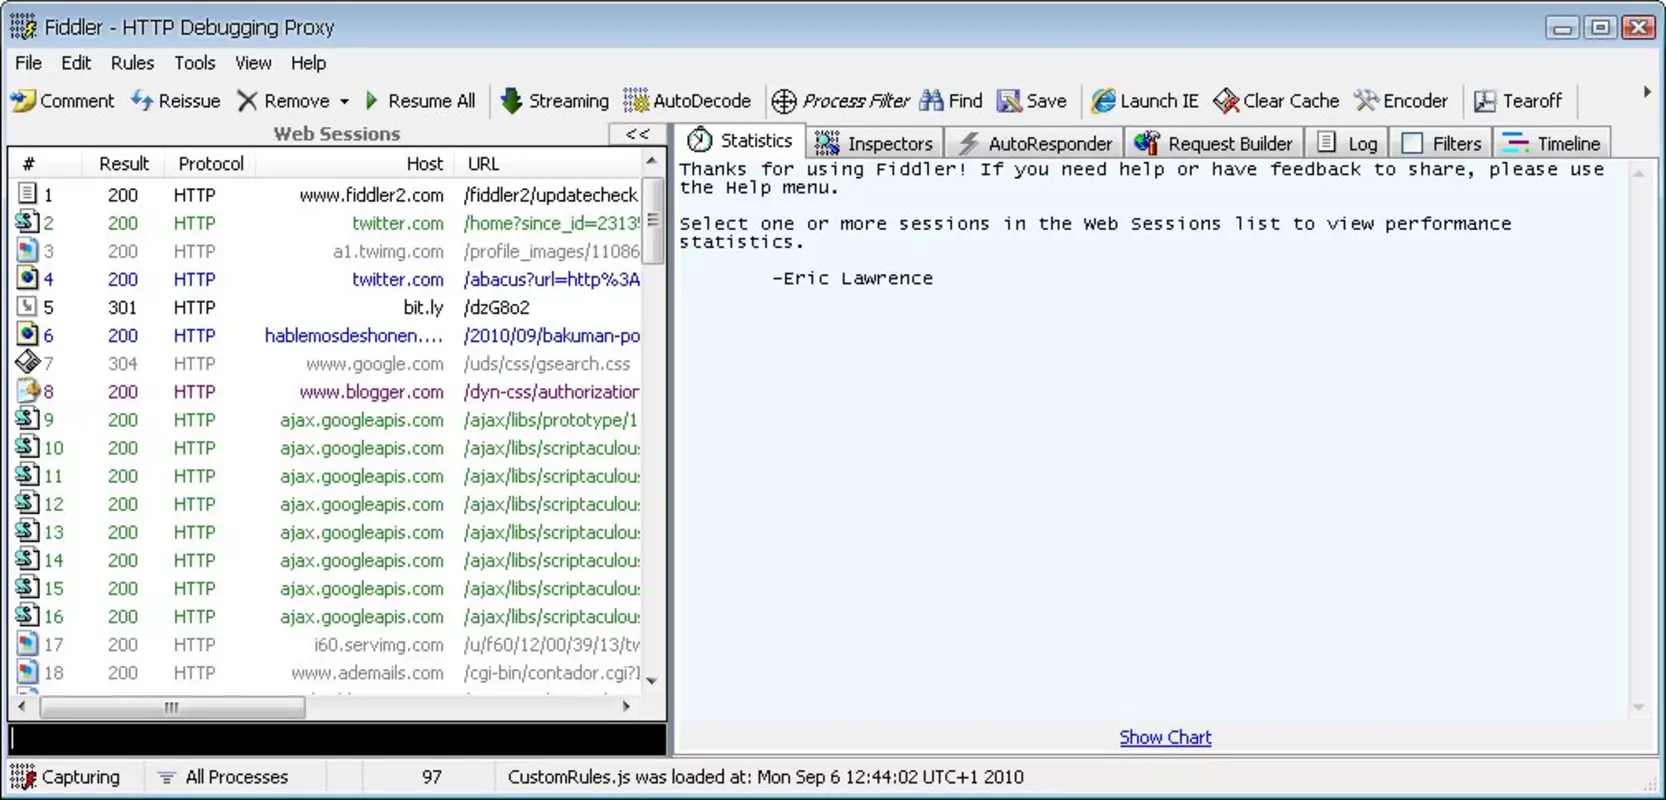Toggle Streaming mode
This screenshot has height=800, width=1666.
pyautogui.click(x=555, y=101)
